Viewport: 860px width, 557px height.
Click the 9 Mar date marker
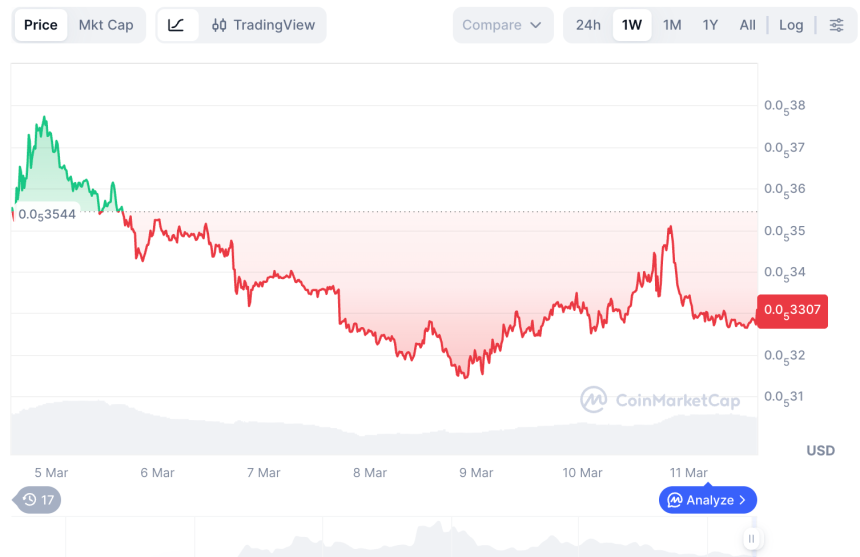click(475, 473)
